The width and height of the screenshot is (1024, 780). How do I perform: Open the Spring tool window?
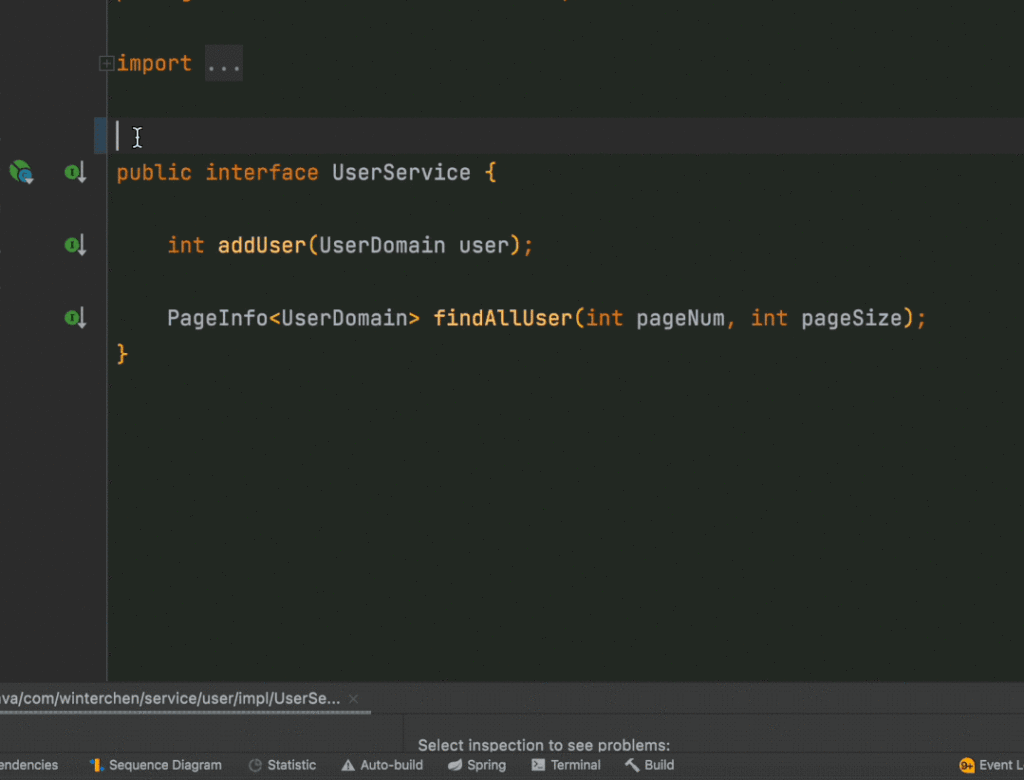click(477, 765)
